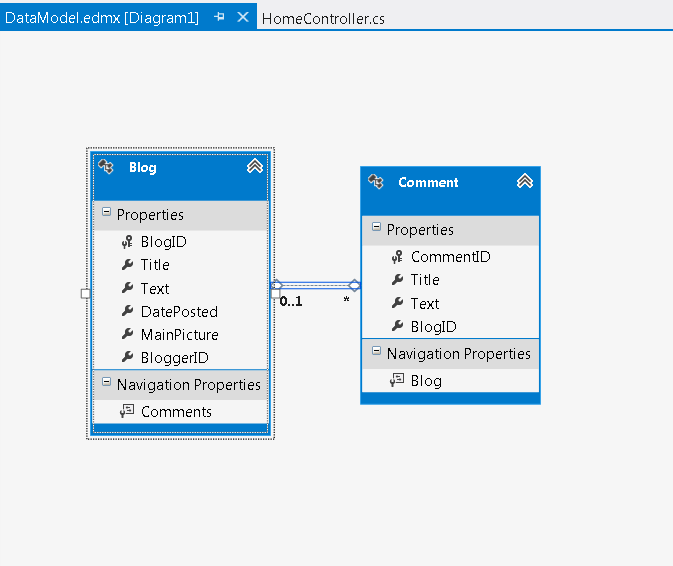Collapse Blog's Properties section
Image resolution: width=673 pixels, height=566 pixels.
[x=106, y=212]
